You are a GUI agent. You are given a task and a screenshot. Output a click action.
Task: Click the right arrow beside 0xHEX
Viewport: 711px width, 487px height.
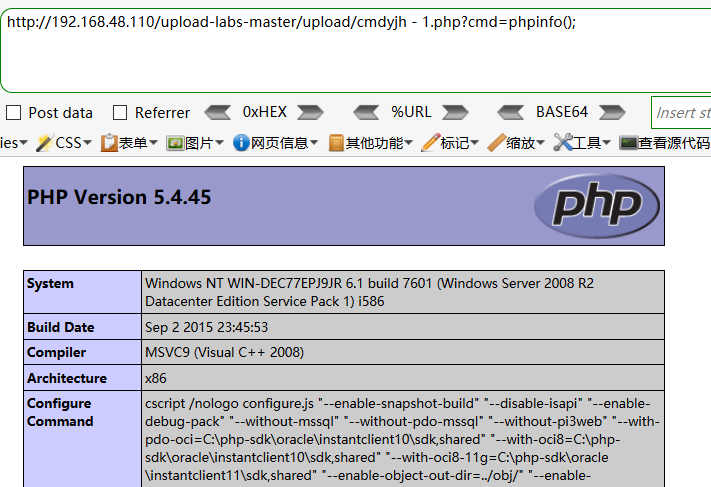click(x=311, y=112)
